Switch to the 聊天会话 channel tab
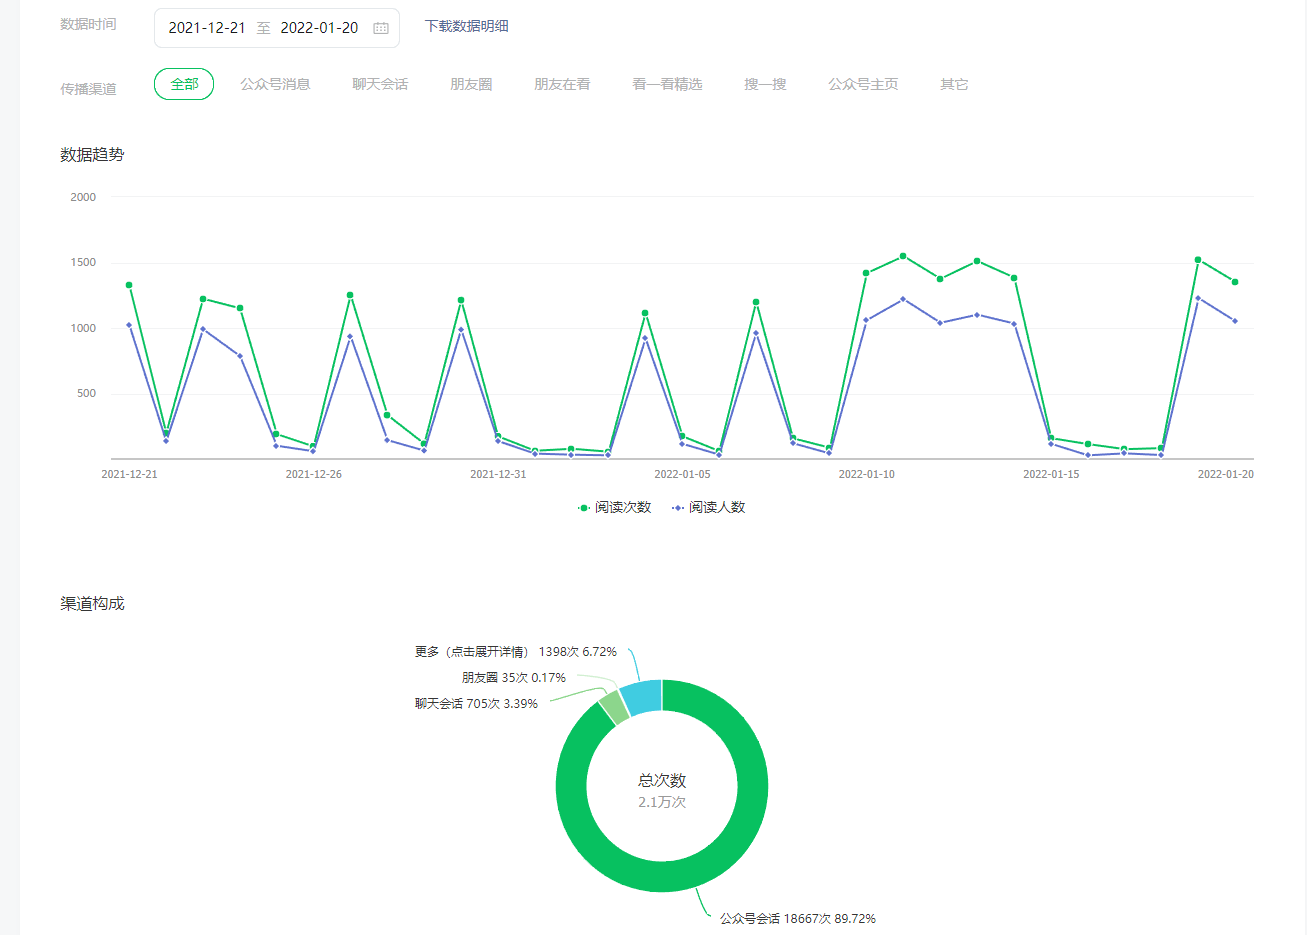Viewport: 1307px width, 935px height. click(x=380, y=84)
